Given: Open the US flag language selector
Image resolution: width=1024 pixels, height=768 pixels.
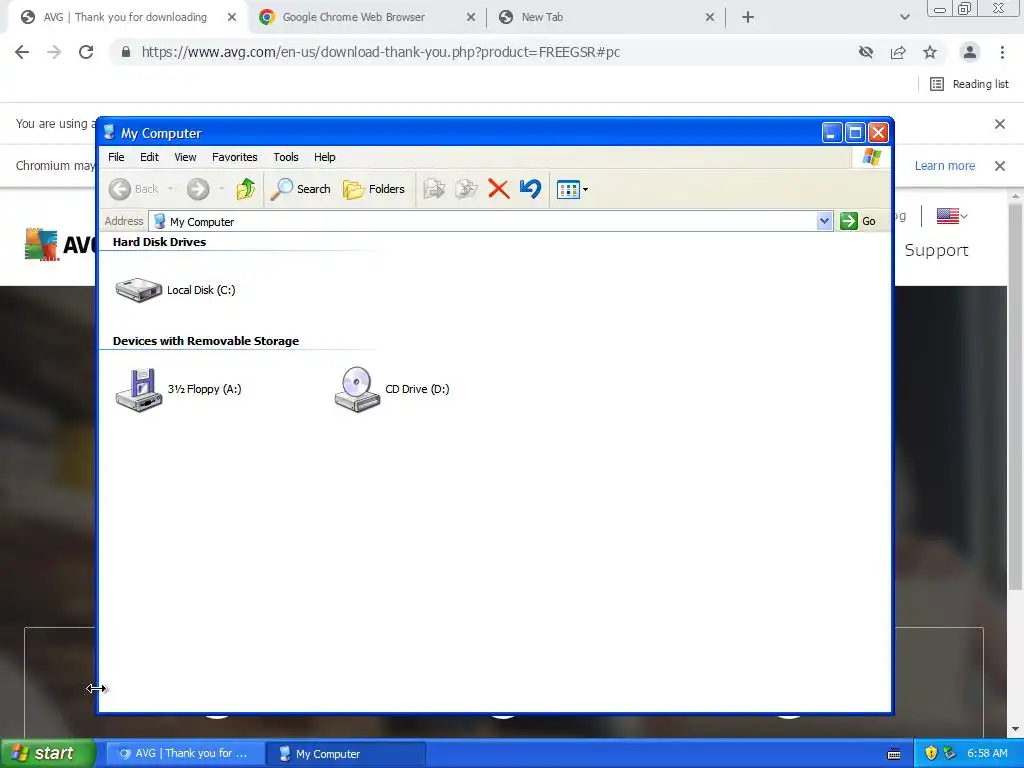Looking at the screenshot, I should 952,216.
